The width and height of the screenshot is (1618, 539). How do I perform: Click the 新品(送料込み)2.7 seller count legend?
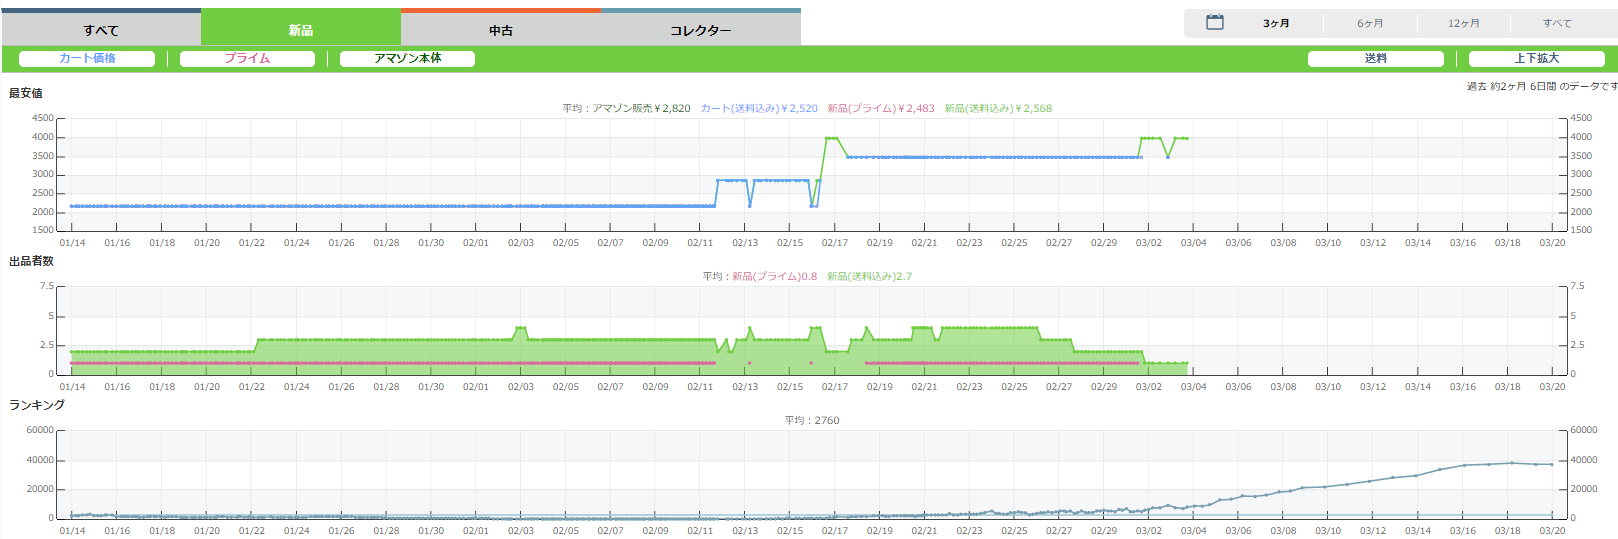(x=869, y=277)
